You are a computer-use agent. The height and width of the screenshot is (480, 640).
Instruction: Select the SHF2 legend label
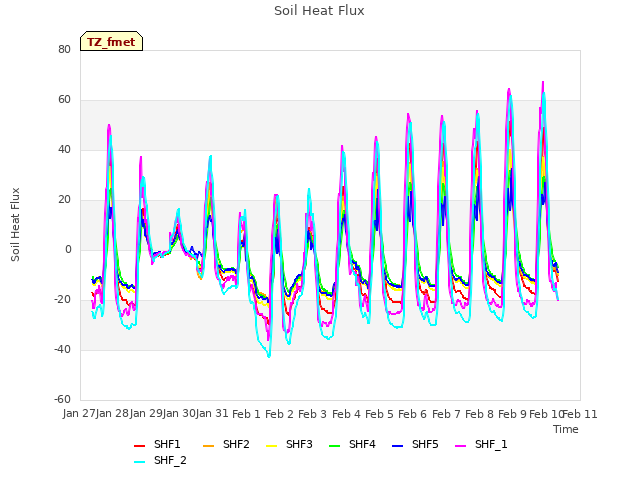click(x=236, y=444)
